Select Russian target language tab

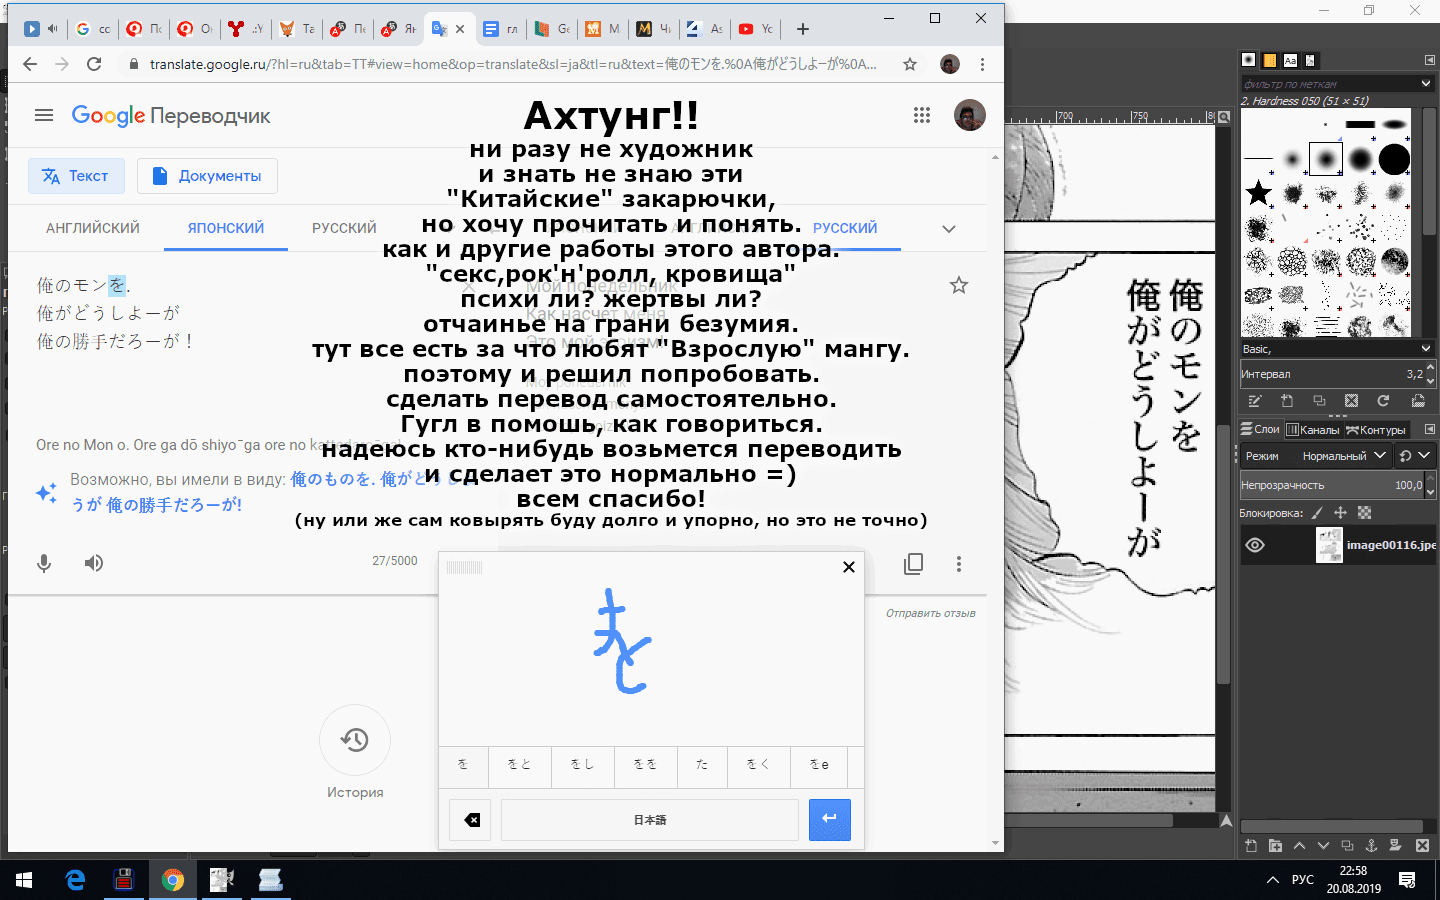[845, 228]
